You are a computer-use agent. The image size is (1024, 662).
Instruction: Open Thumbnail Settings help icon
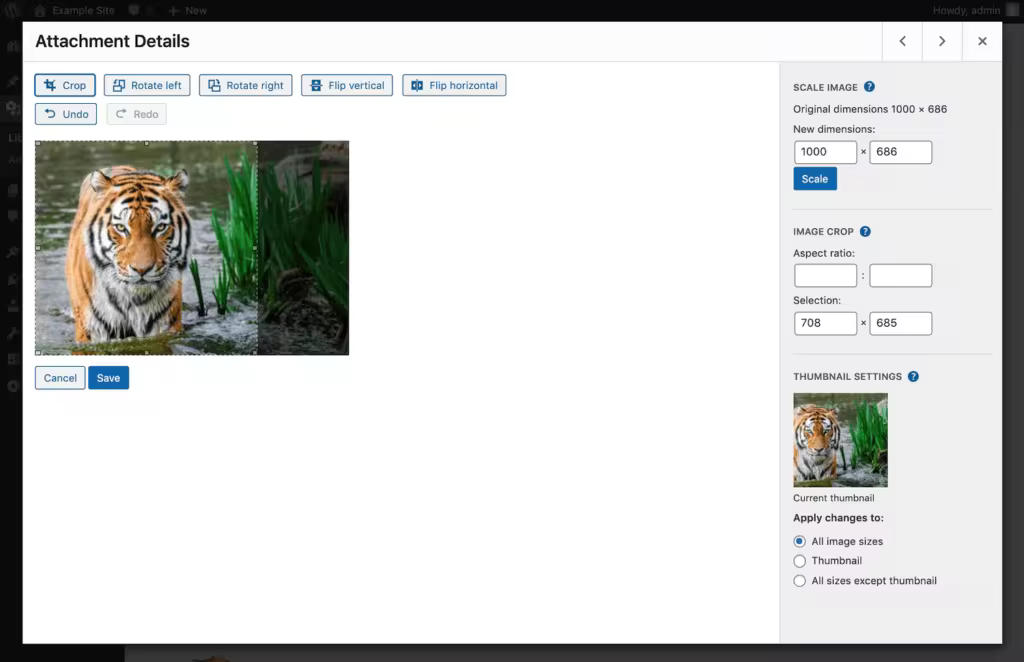tap(914, 376)
